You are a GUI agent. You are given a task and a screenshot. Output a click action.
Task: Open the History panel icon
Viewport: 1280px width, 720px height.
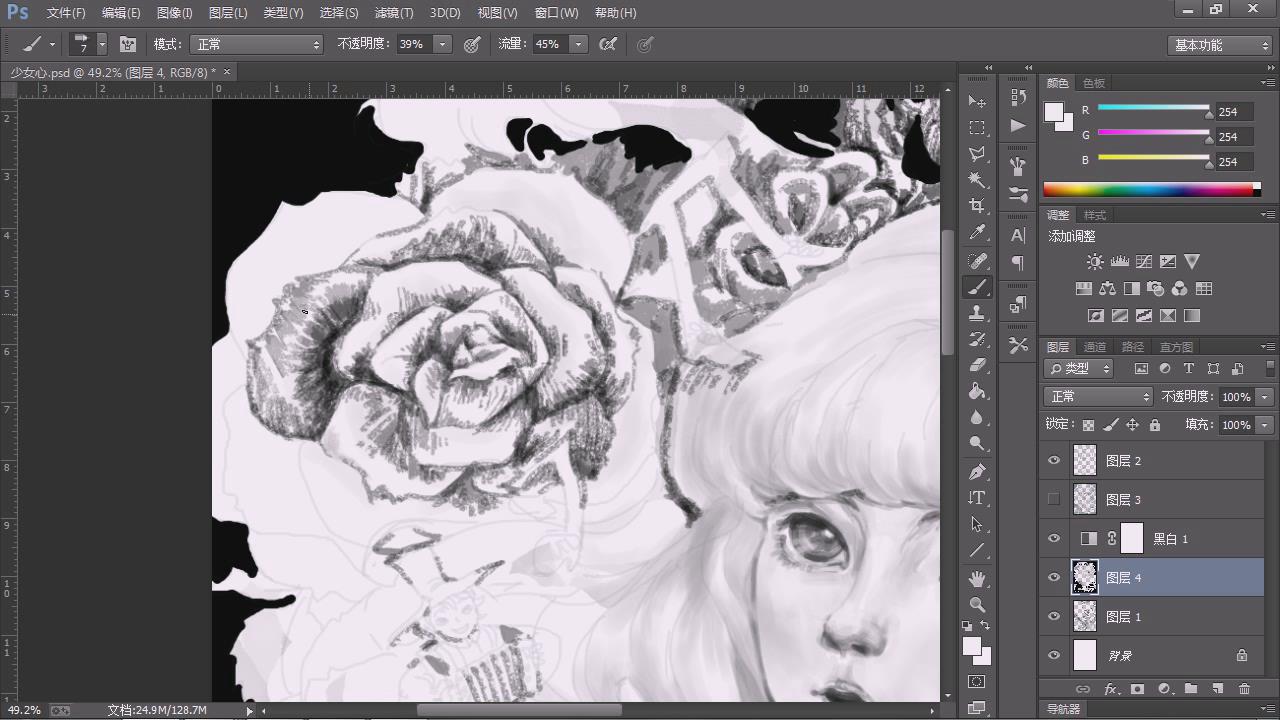1018,97
